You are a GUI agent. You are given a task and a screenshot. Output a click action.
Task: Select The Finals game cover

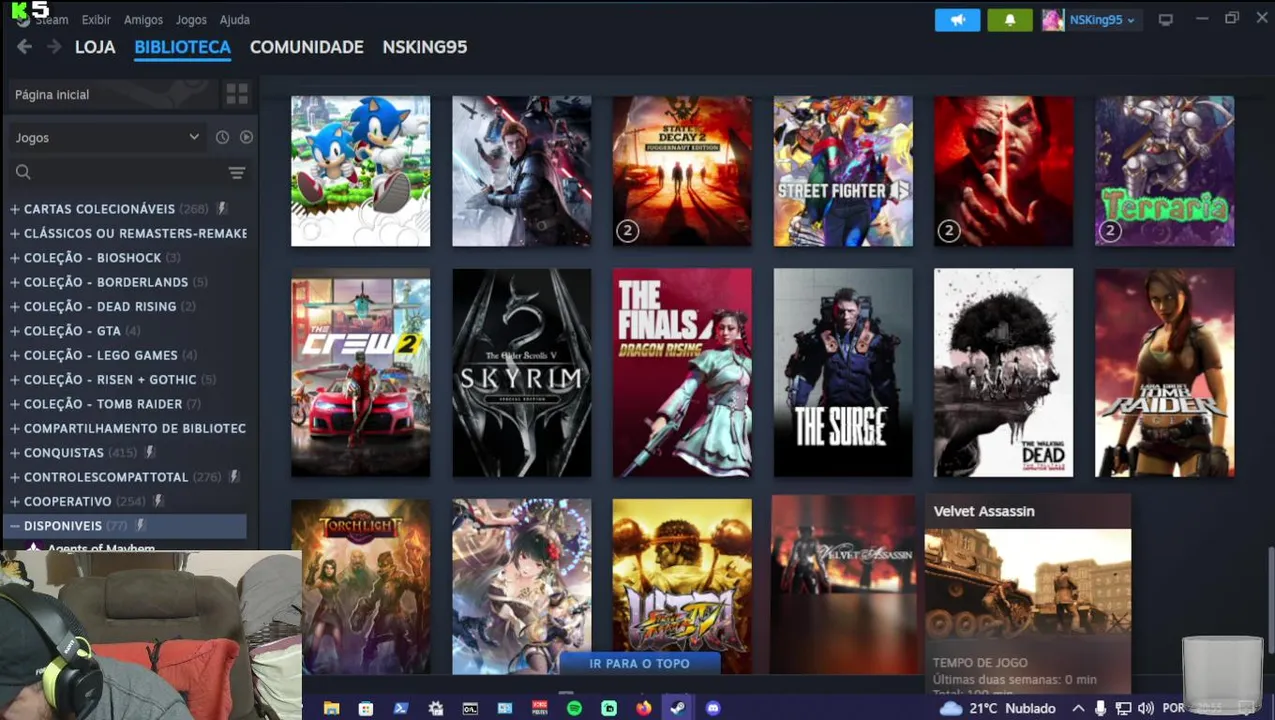tap(682, 372)
